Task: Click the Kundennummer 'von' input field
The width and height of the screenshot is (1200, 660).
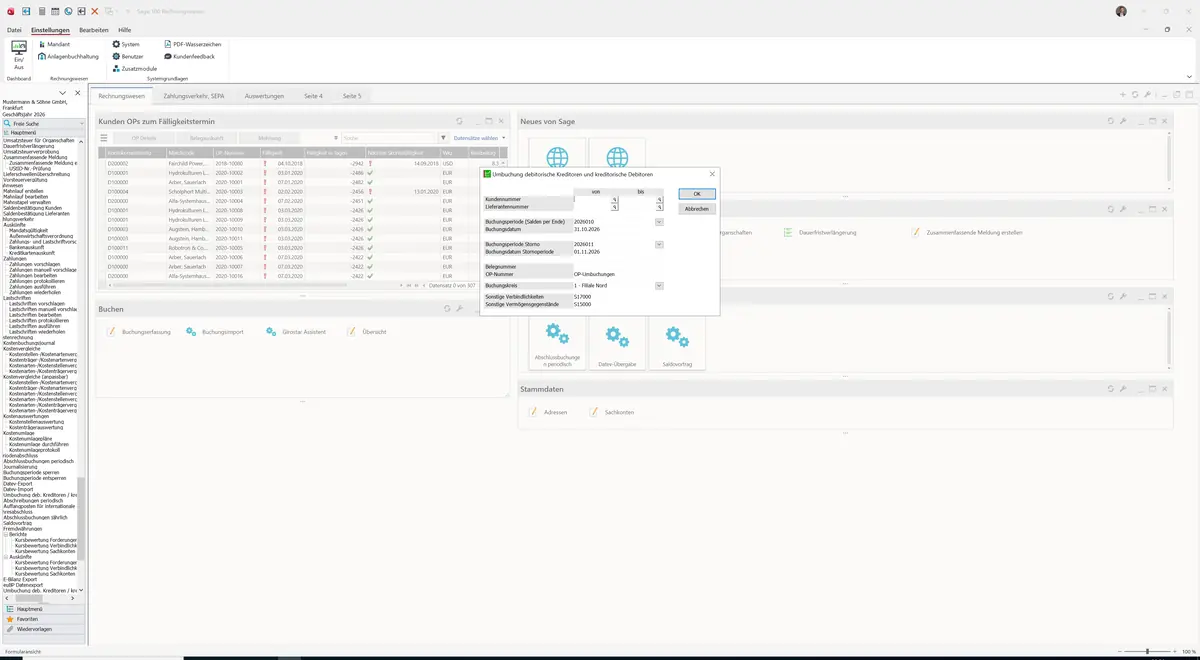Action: coord(592,200)
